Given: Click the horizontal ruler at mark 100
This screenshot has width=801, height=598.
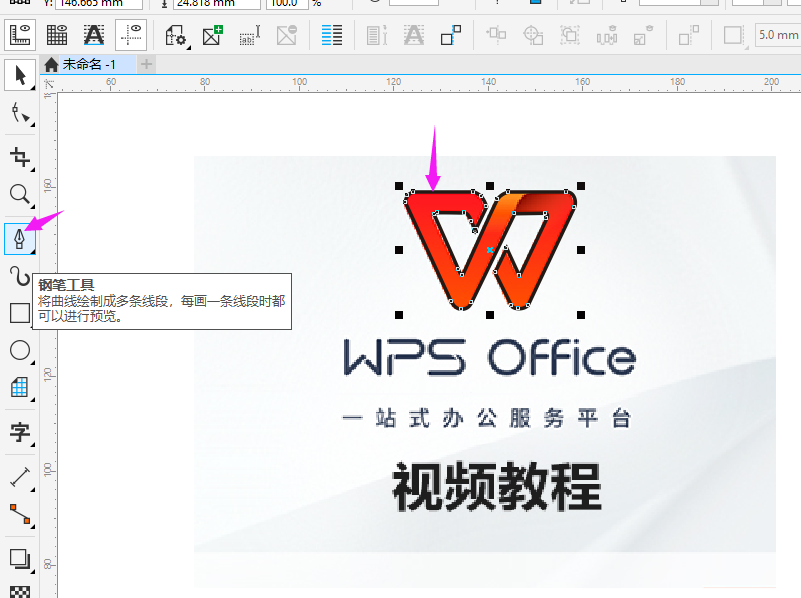Looking at the screenshot, I should click(x=299, y=84).
